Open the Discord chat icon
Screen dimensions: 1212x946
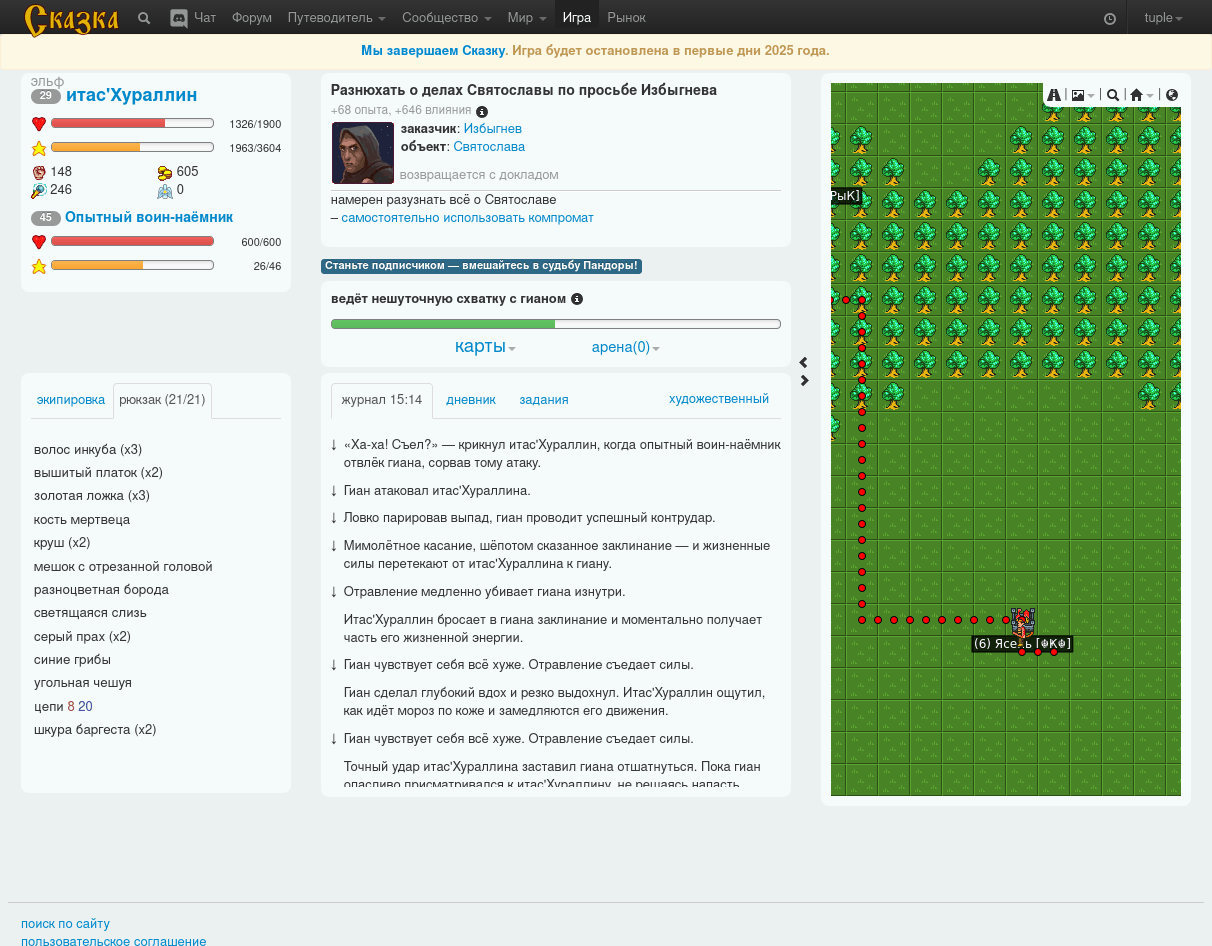tap(179, 18)
